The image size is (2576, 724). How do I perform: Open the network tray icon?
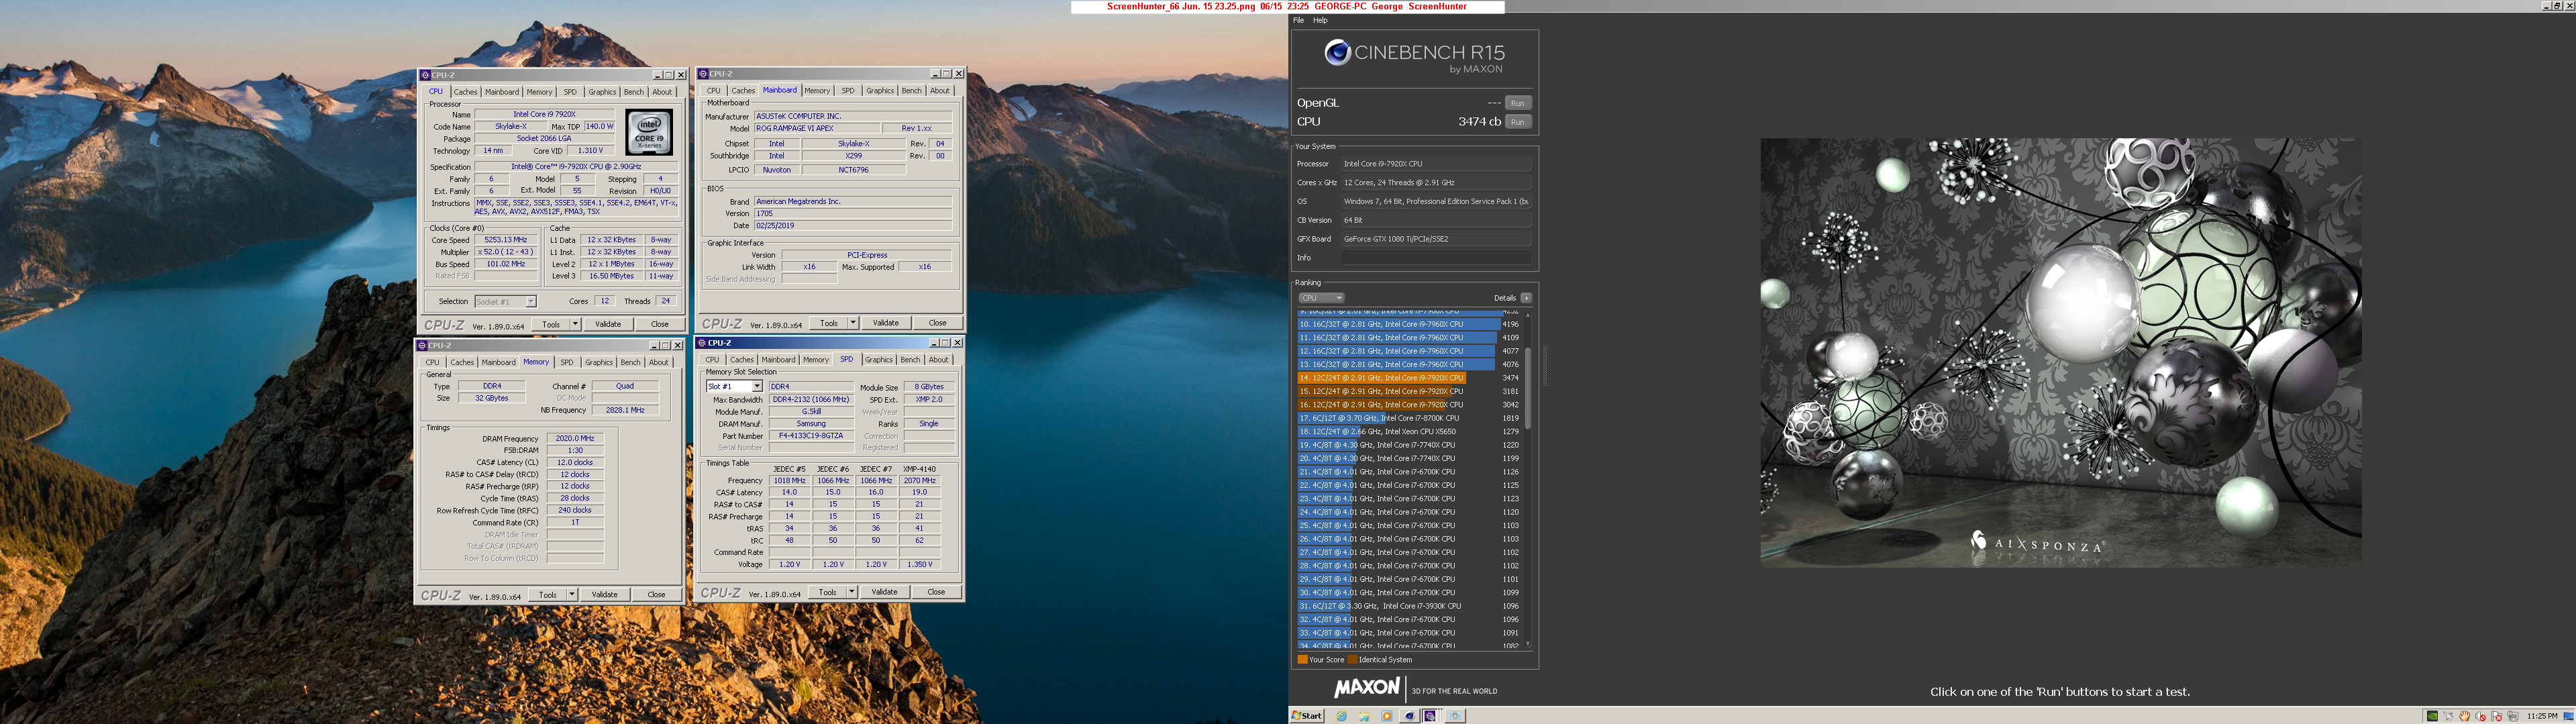2513,716
